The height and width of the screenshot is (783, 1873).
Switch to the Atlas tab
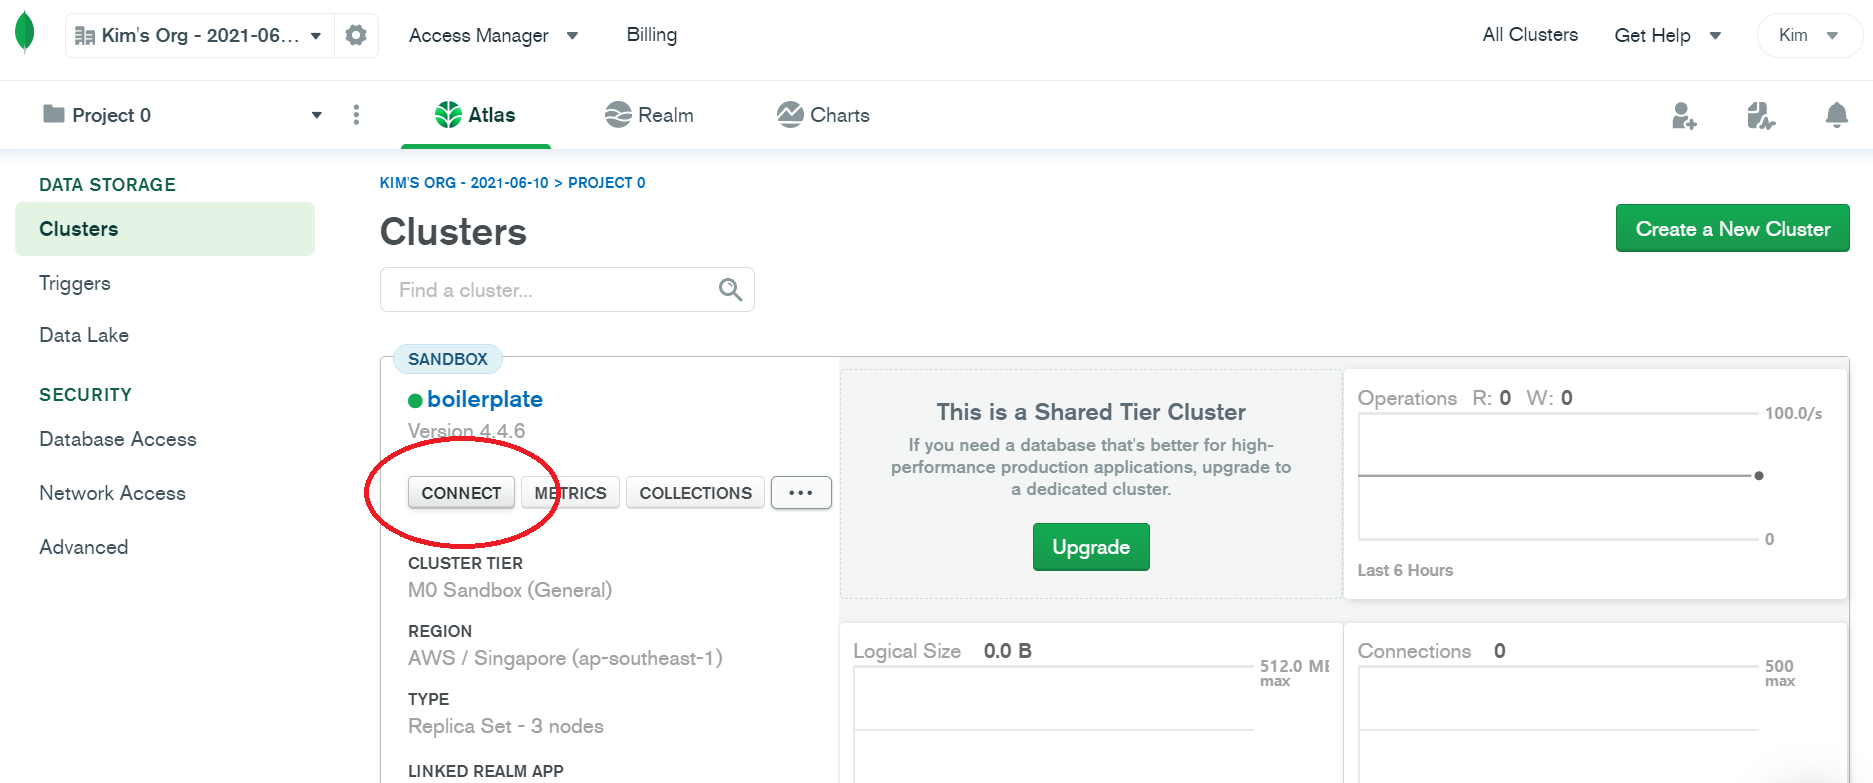coord(475,115)
